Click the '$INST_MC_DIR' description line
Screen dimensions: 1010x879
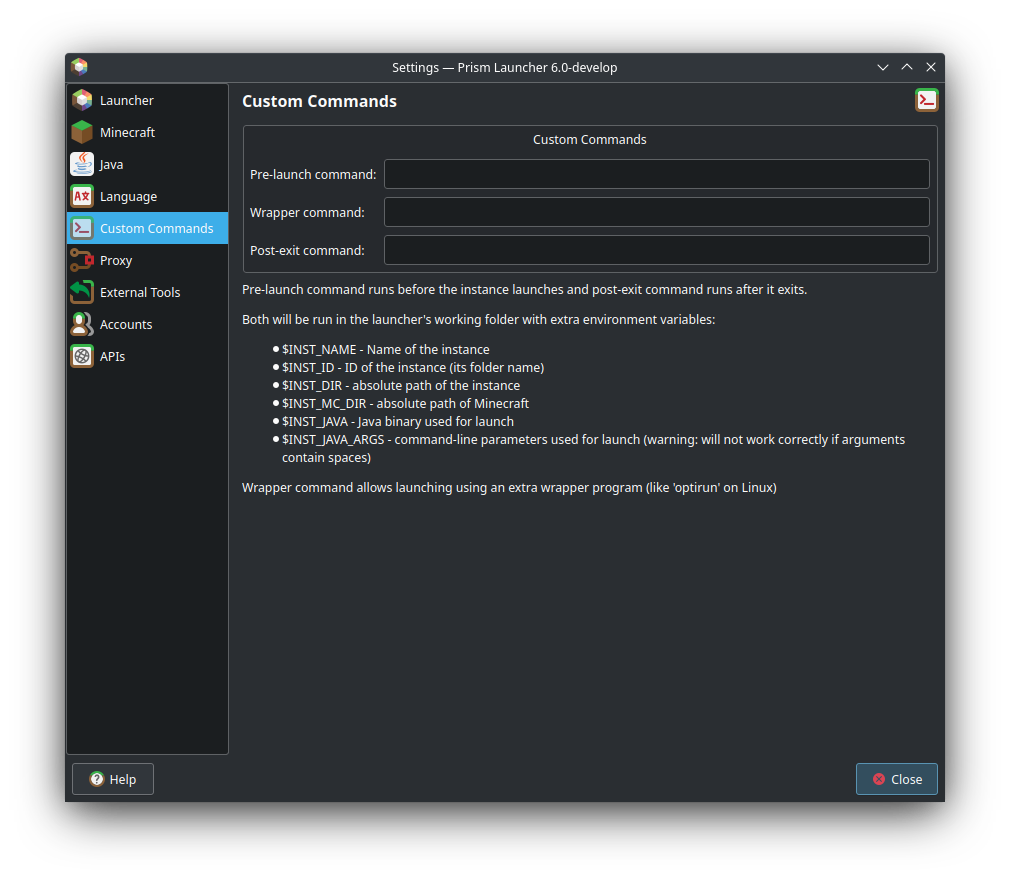coord(405,403)
